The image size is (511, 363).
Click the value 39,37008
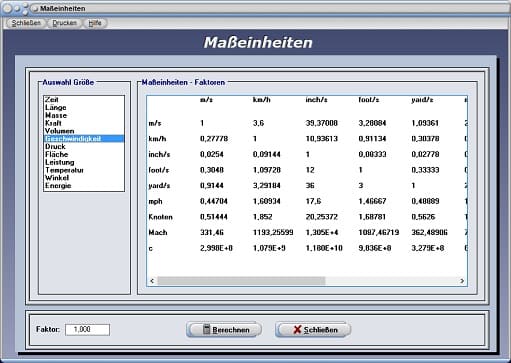pyautogui.click(x=322, y=123)
